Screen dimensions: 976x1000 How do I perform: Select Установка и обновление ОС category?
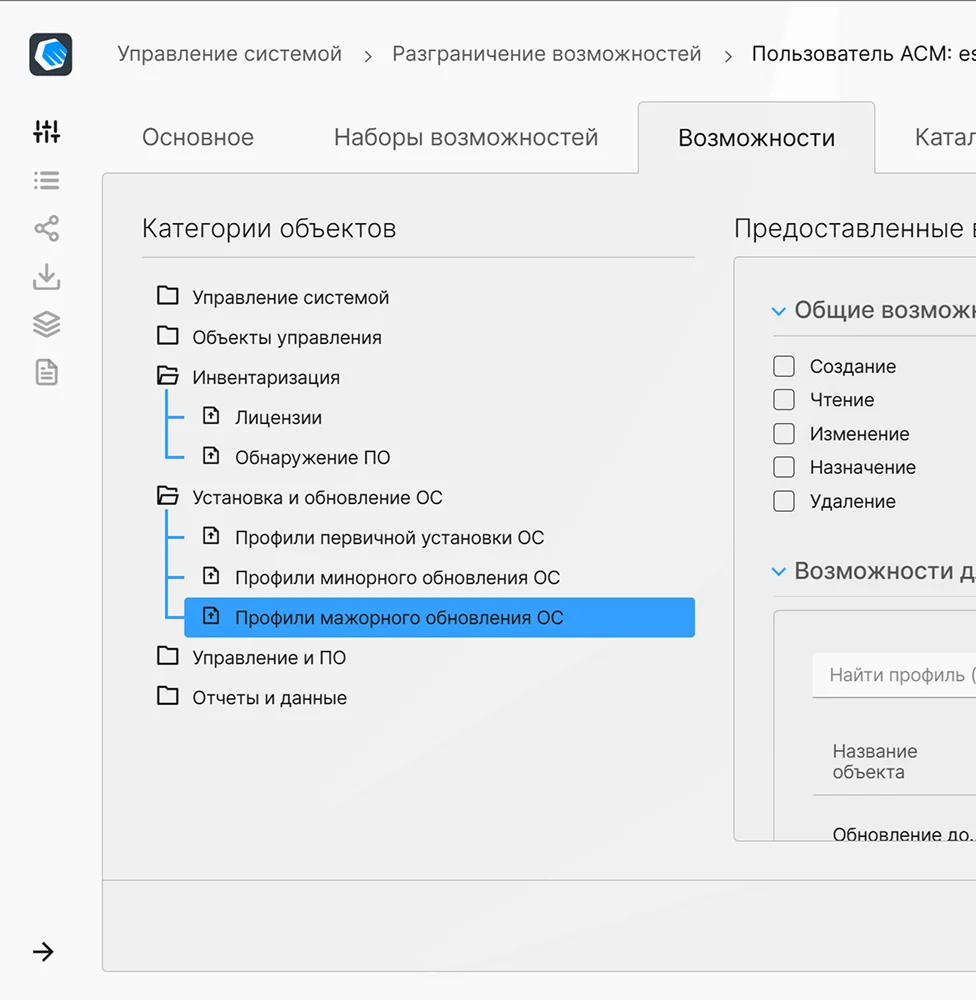click(x=318, y=497)
